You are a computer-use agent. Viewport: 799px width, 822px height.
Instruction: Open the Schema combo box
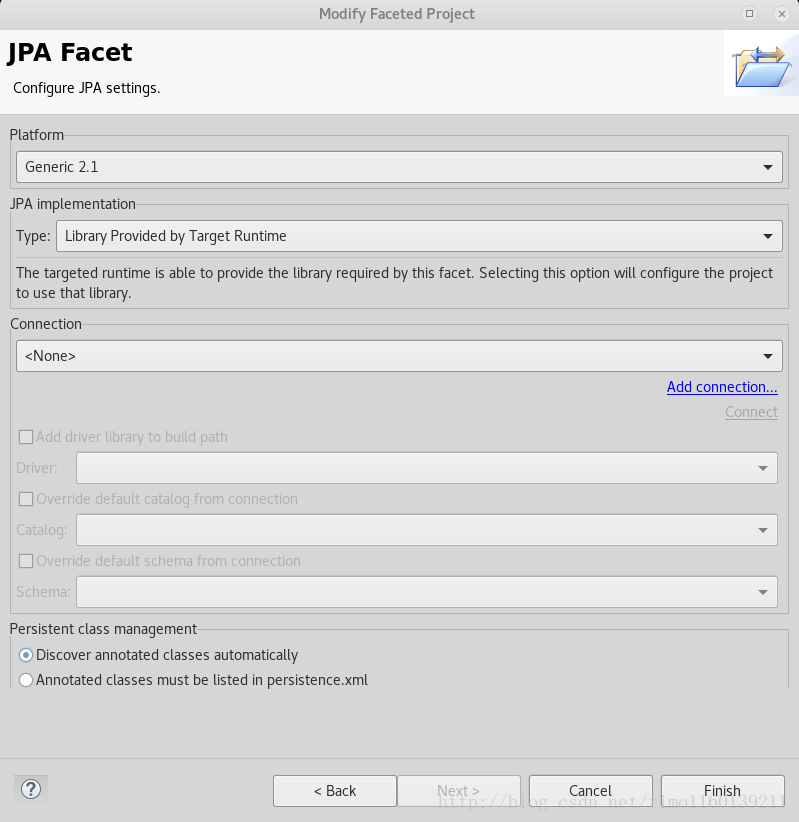point(427,592)
